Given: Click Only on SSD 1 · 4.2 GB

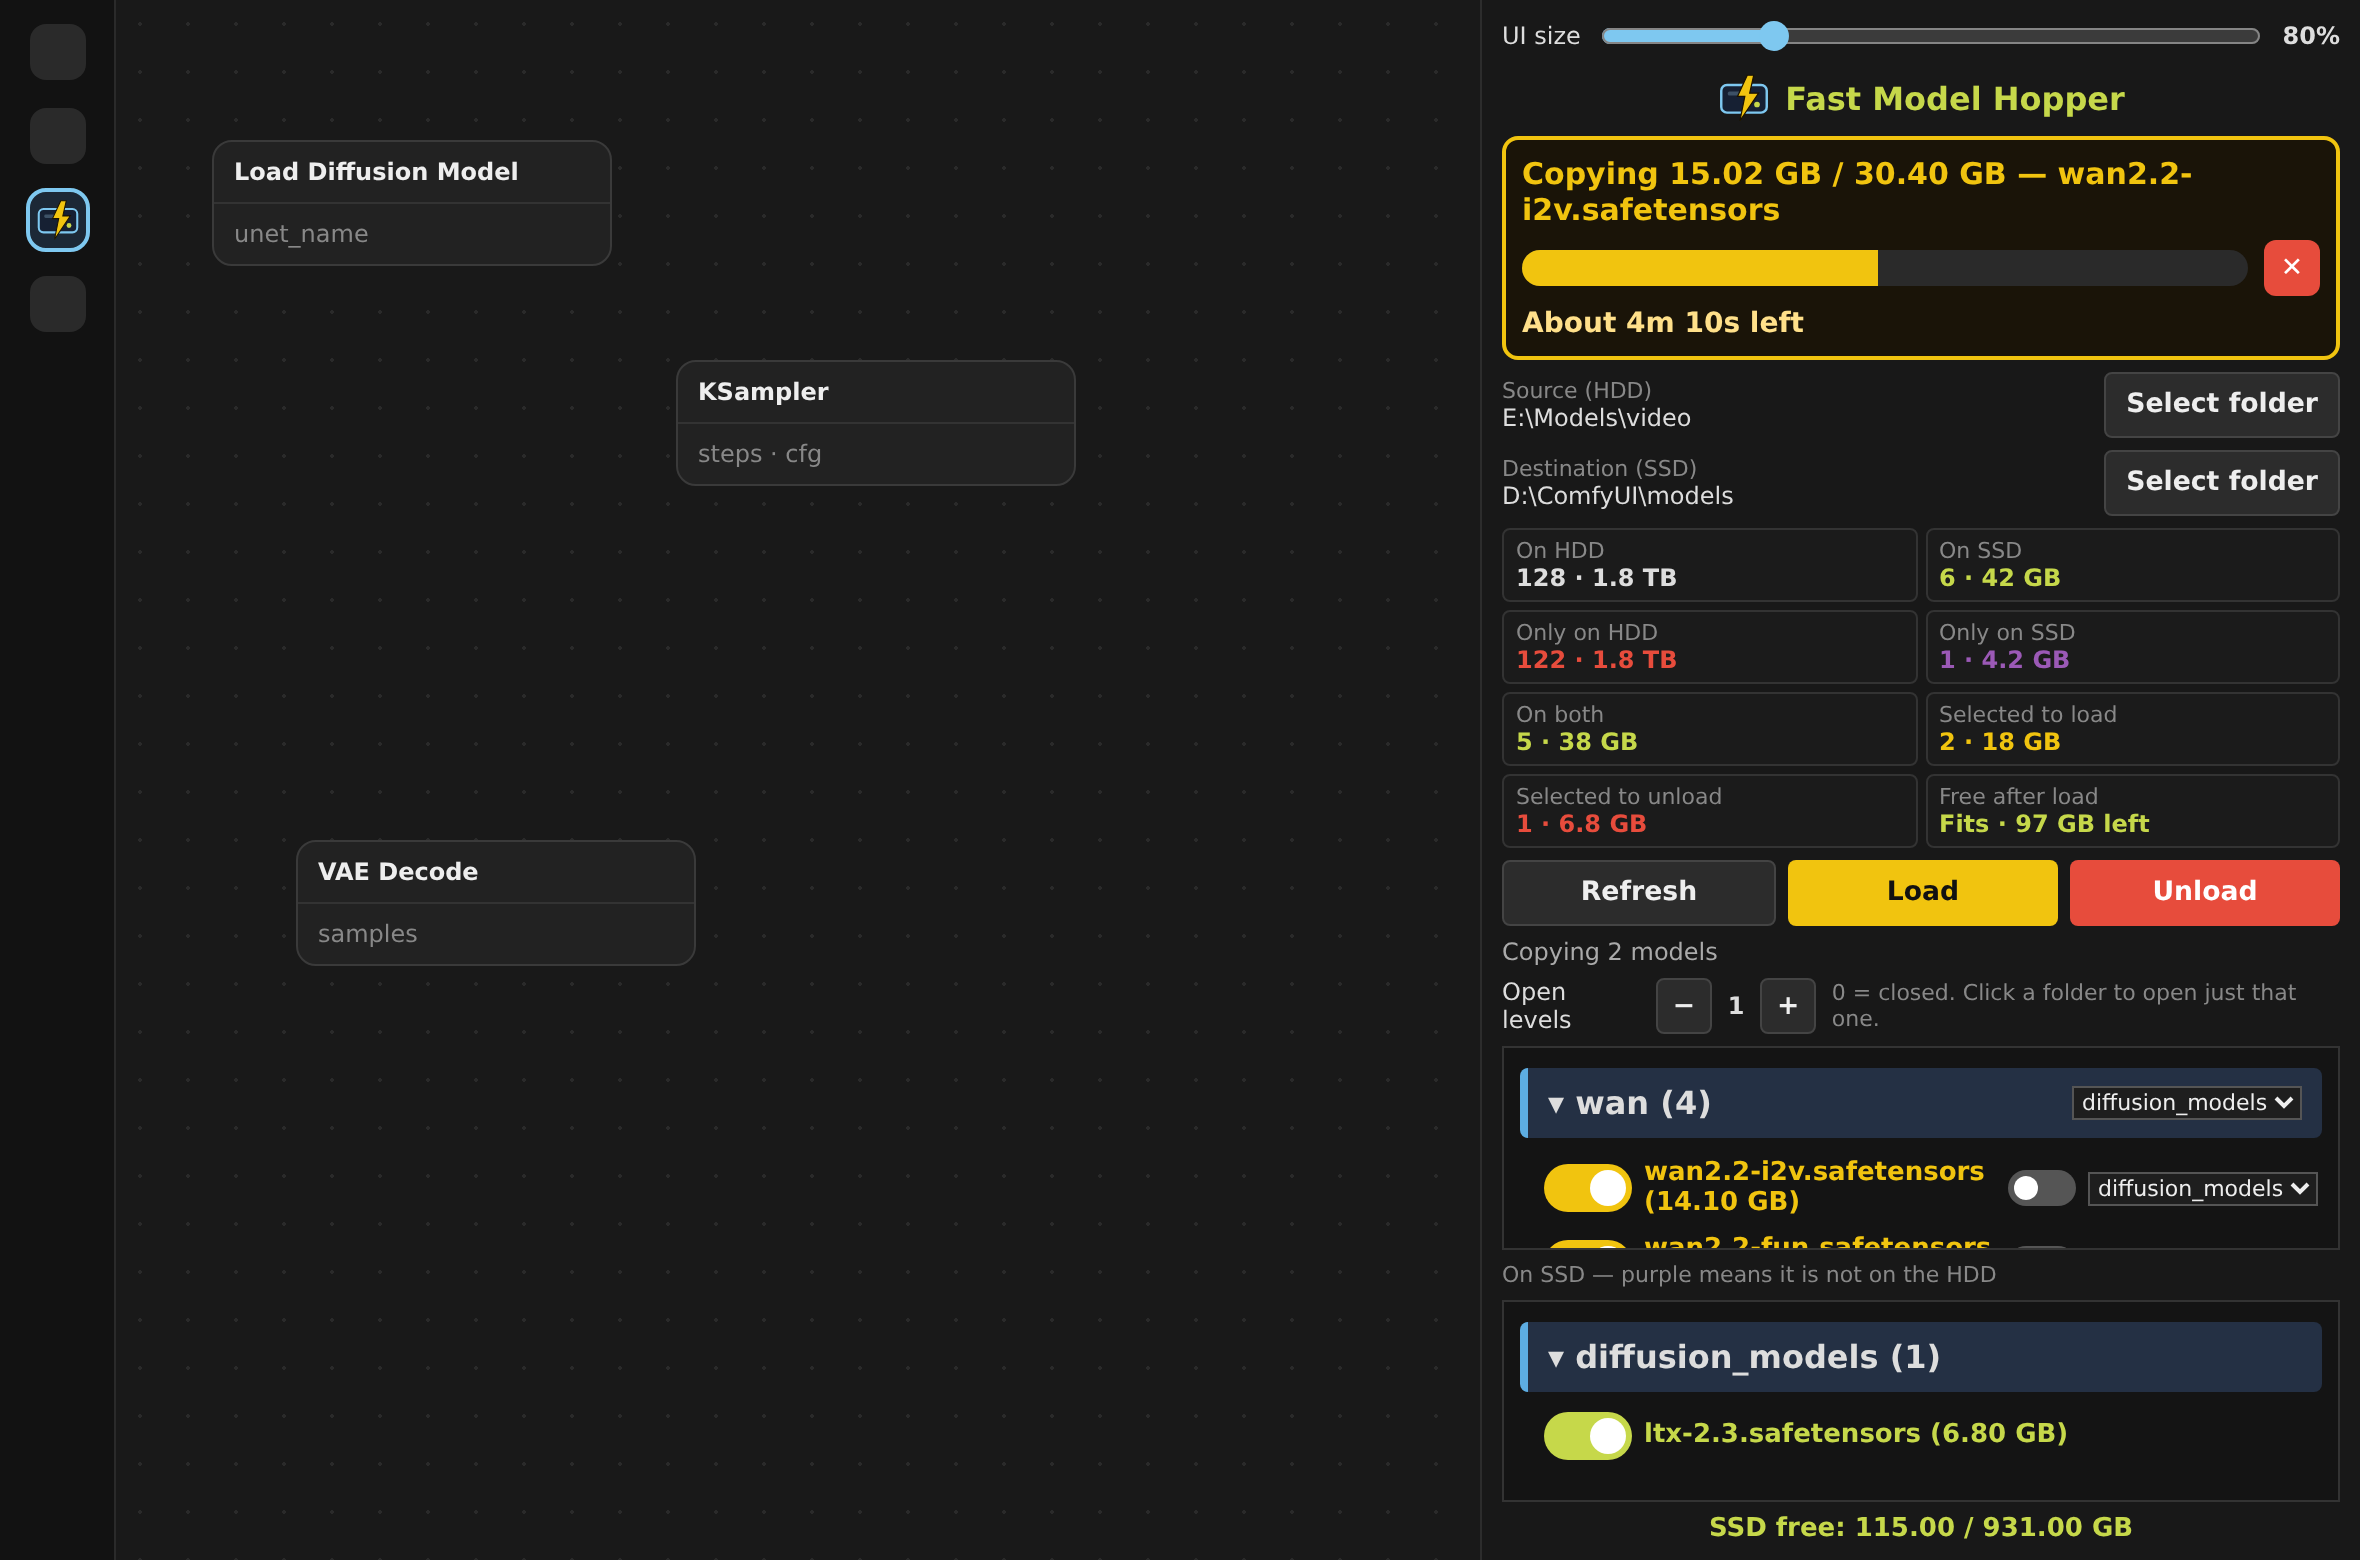Looking at the screenshot, I should click(x=2132, y=647).
